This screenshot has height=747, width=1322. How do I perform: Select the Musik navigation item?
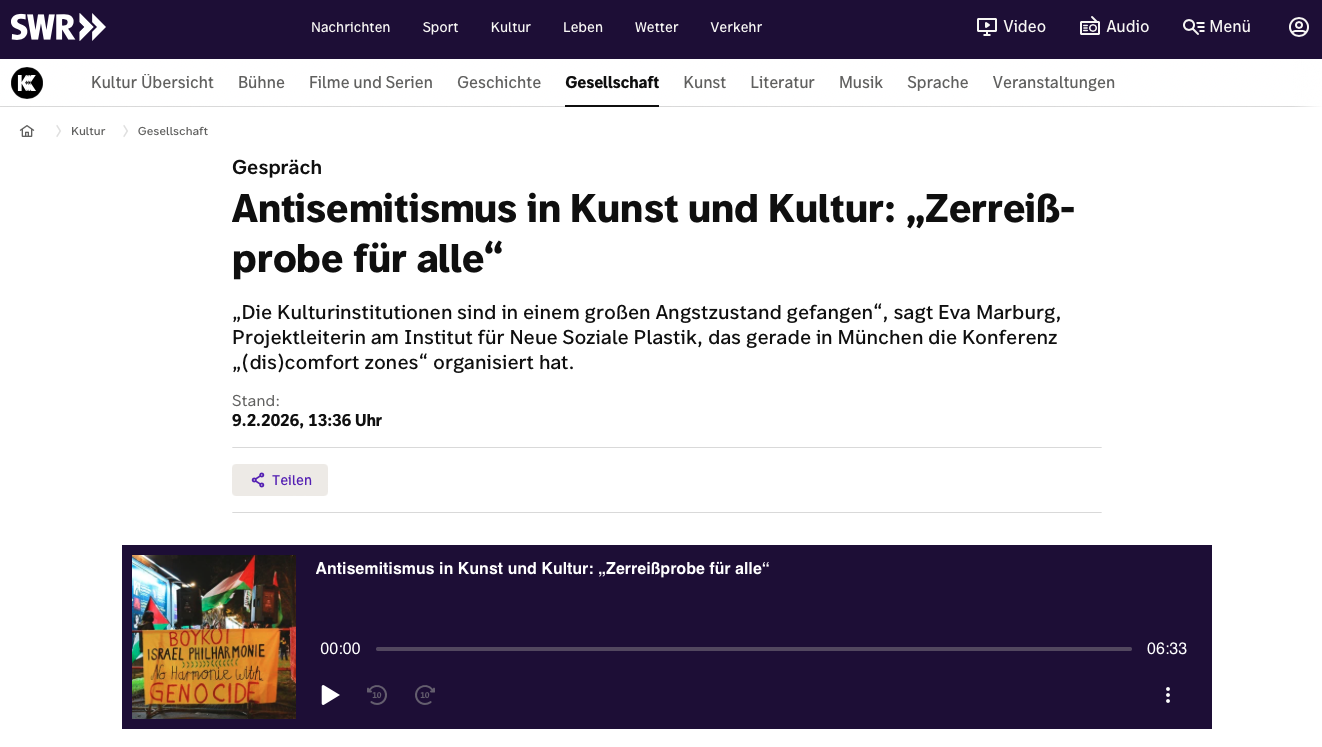click(860, 82)
